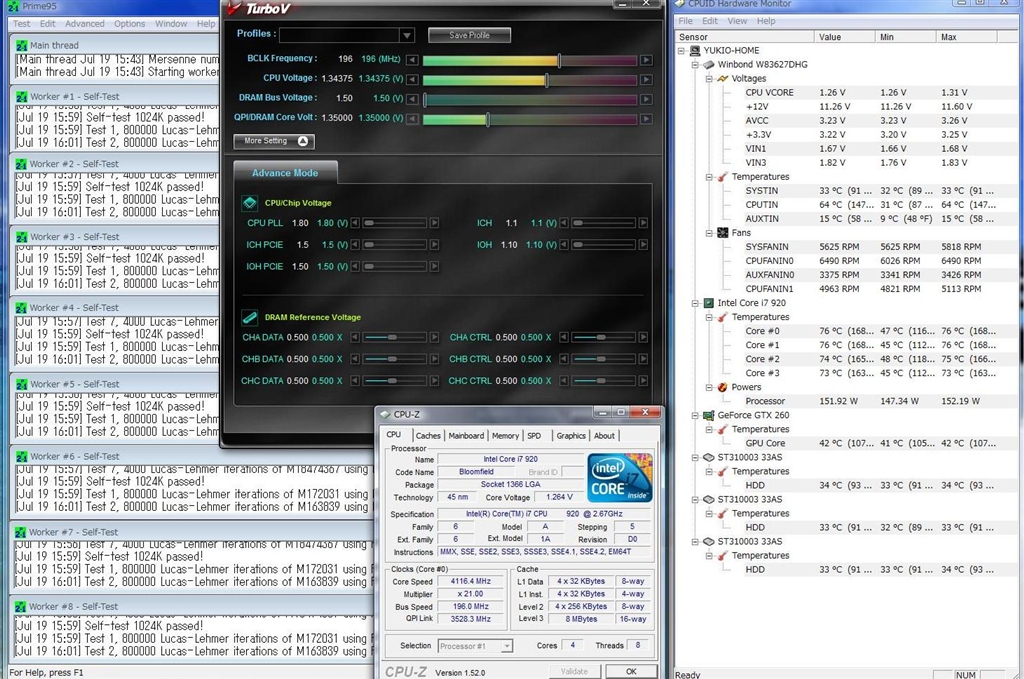
Task: Click the DRAM Reference Voltage icon
Action: point(249,317)
